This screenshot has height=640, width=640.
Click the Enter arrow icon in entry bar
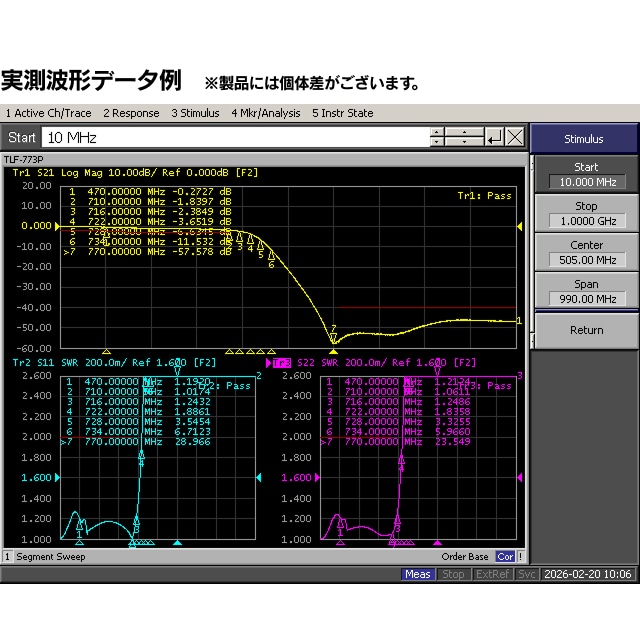(x=495, y=137)
